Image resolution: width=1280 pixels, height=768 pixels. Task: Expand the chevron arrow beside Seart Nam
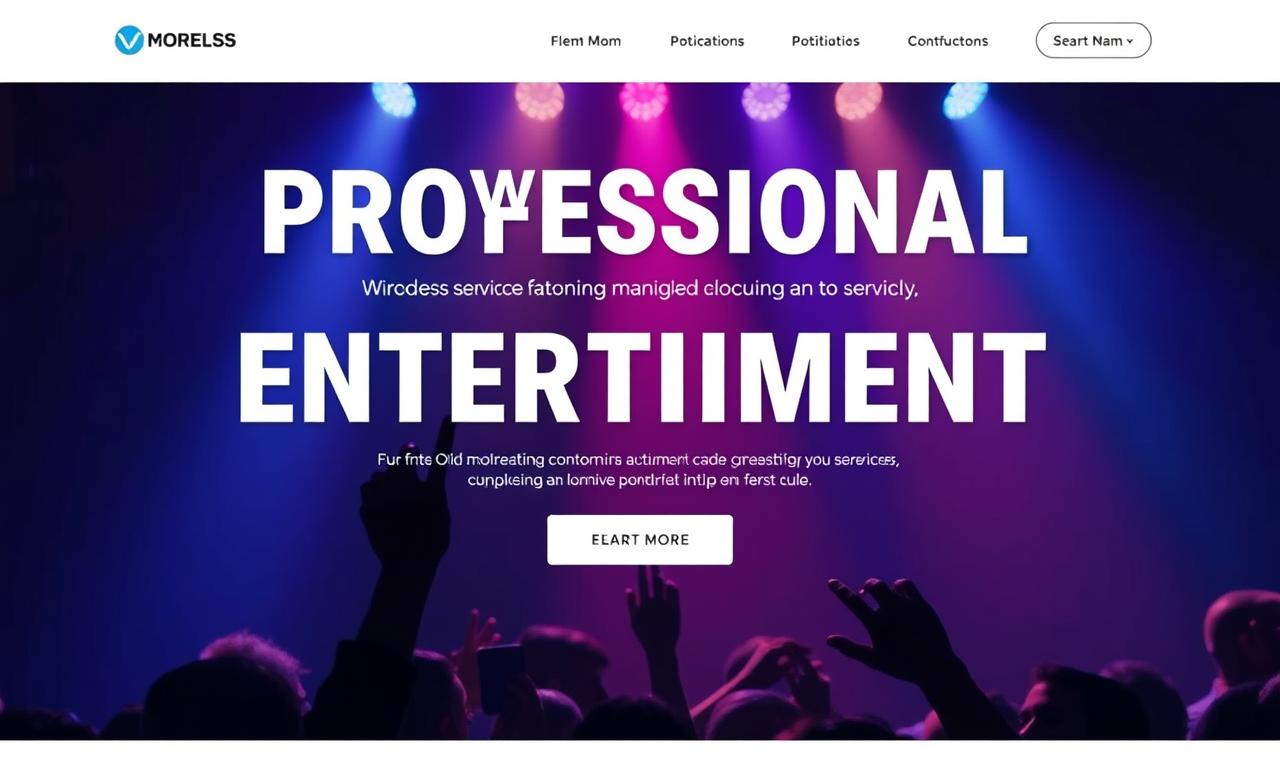pos(1130,42)
